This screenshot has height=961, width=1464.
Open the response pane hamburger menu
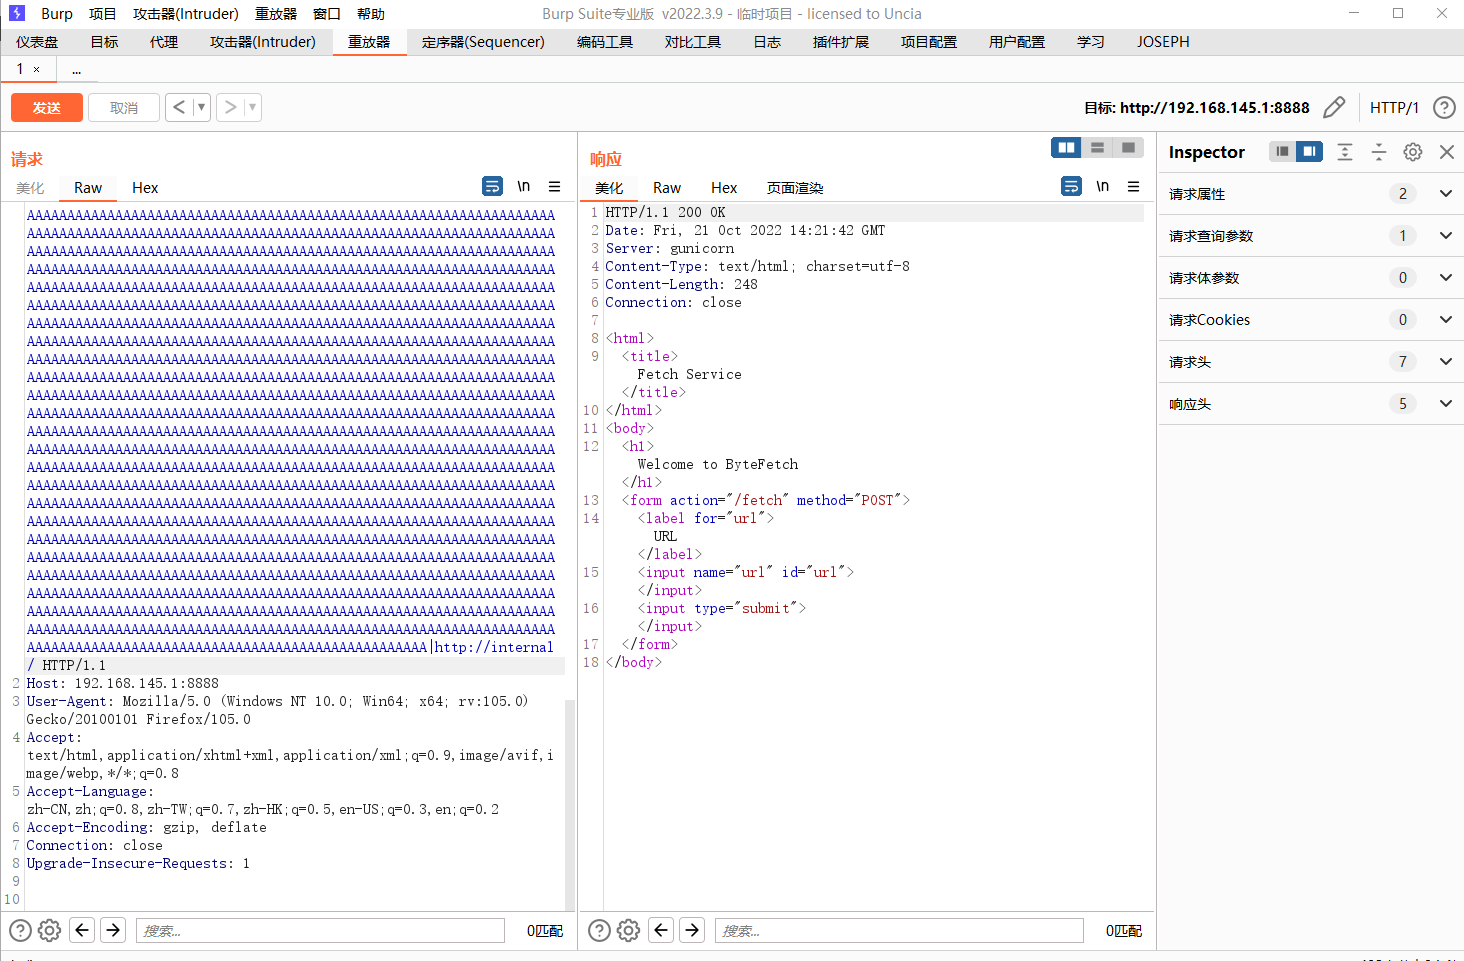1133,186
